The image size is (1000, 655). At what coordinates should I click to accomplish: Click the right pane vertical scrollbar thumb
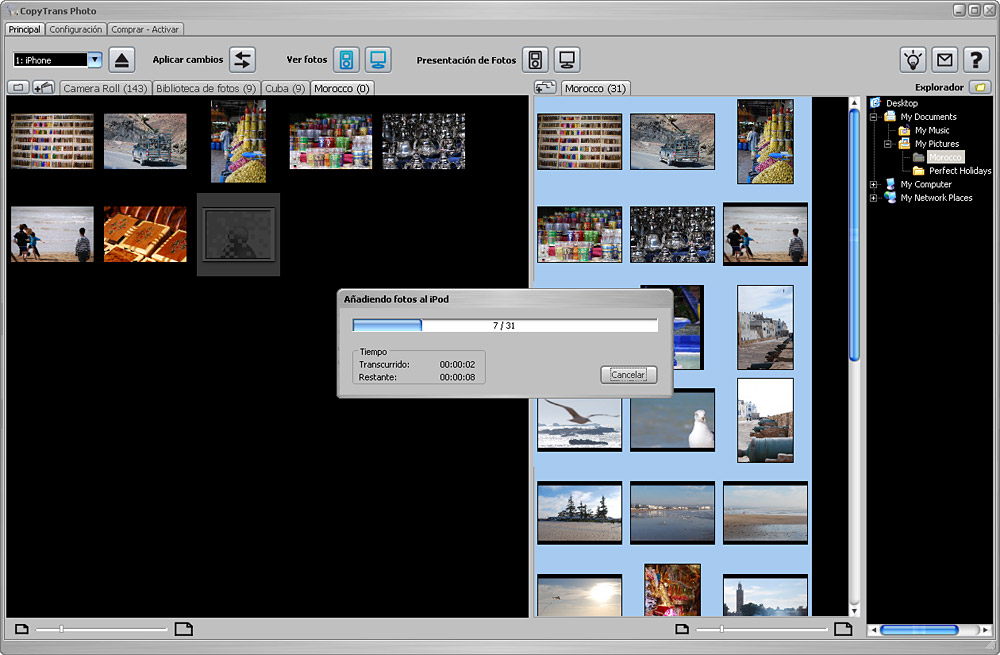click(x=855, y=235)
